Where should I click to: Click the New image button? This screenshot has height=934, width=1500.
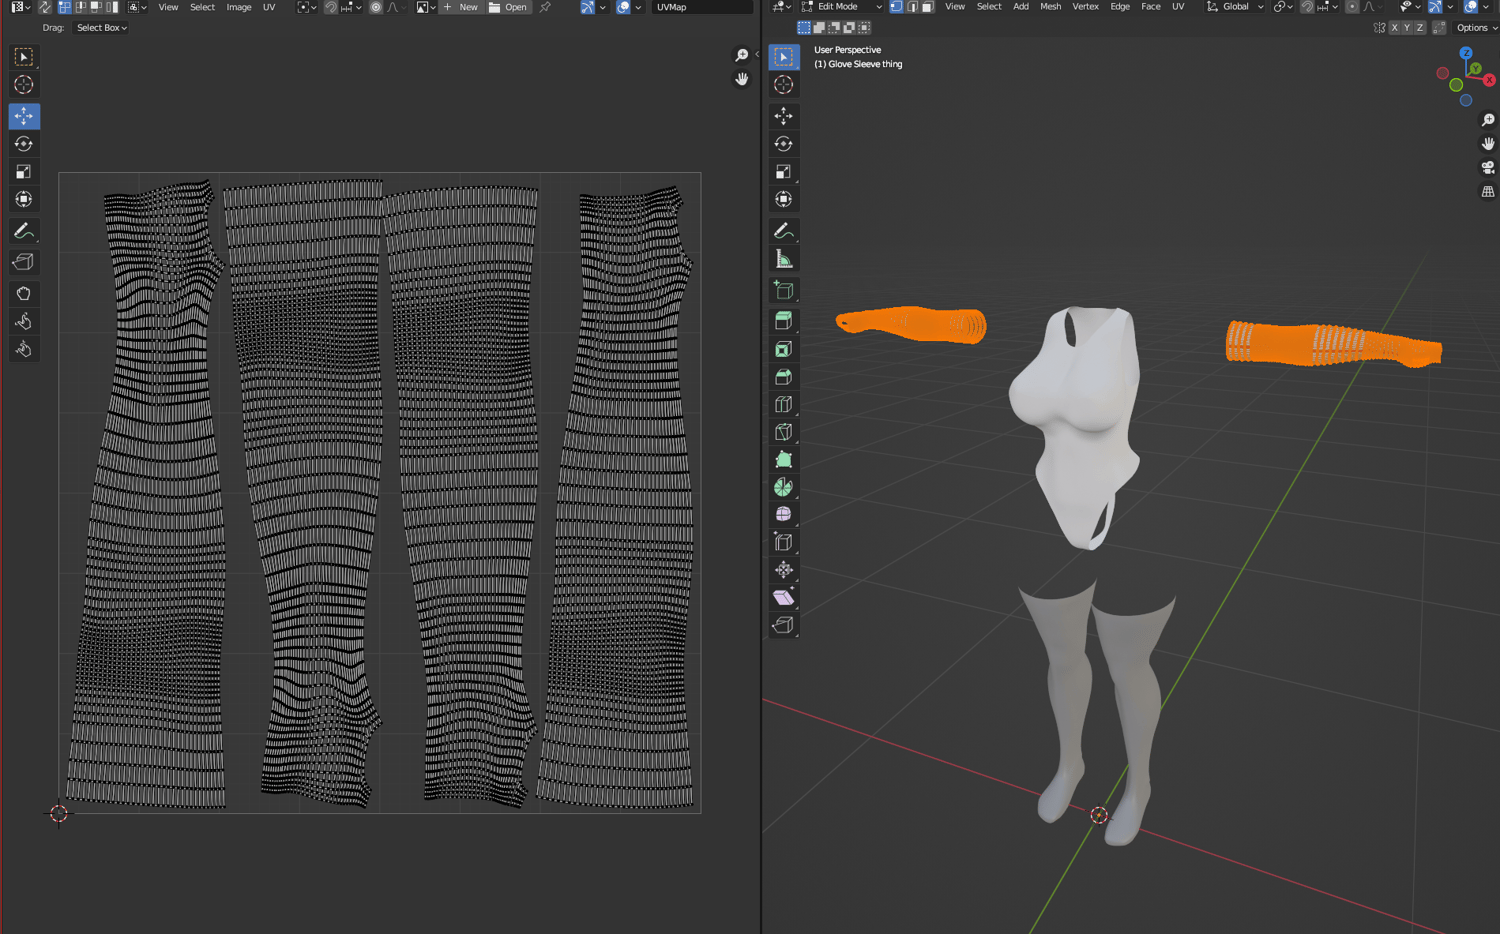(461, 7)
